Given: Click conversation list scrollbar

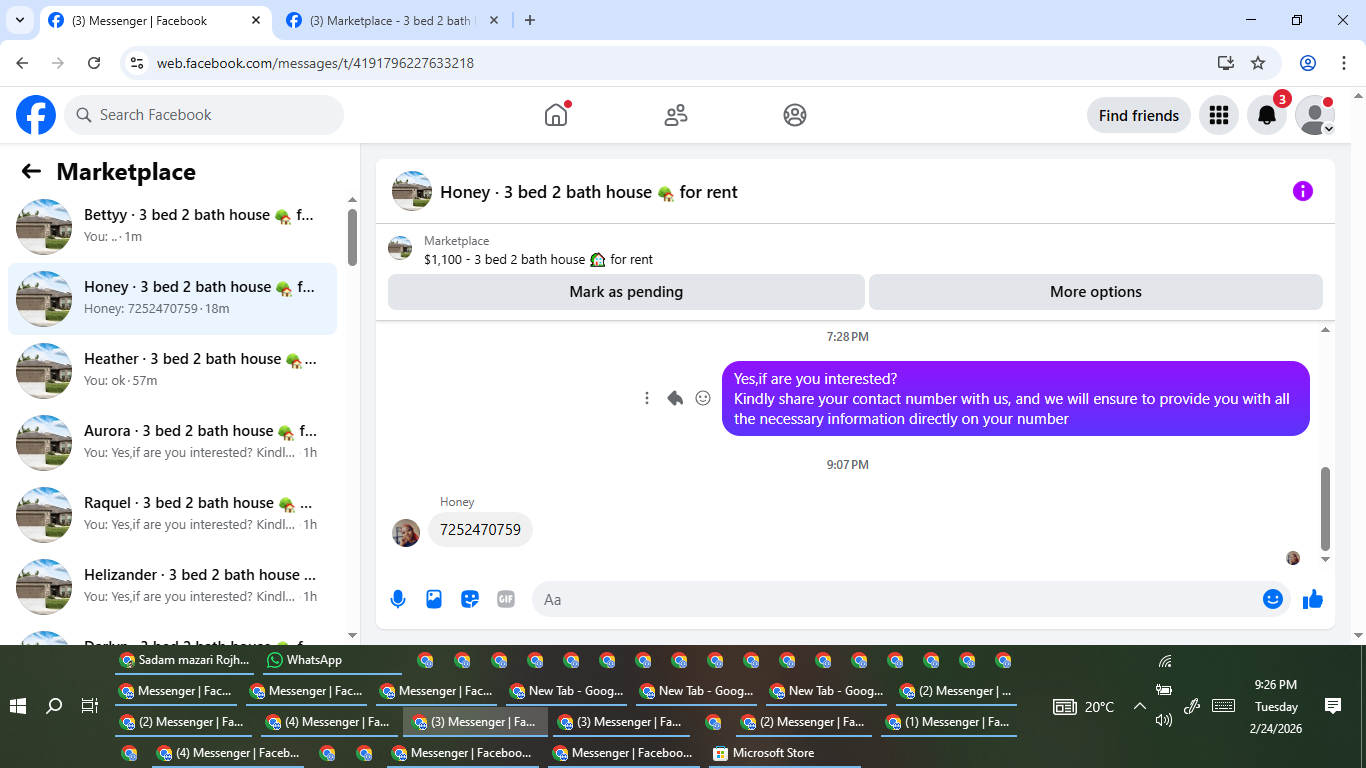Looking at the screenshot, I should click(352, 237).
